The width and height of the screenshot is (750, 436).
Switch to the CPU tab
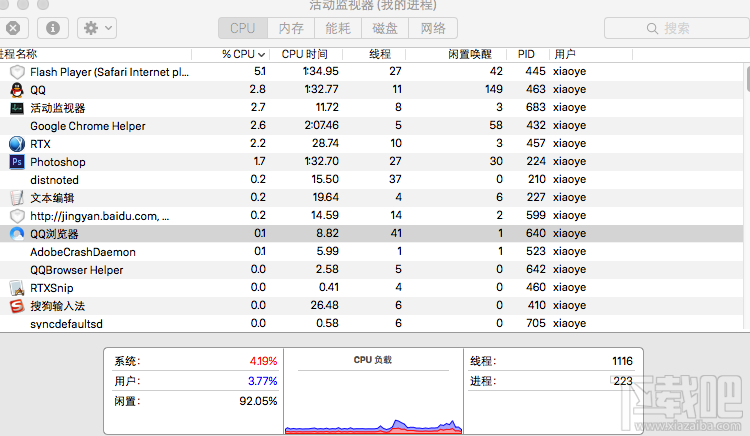[243, 28]
